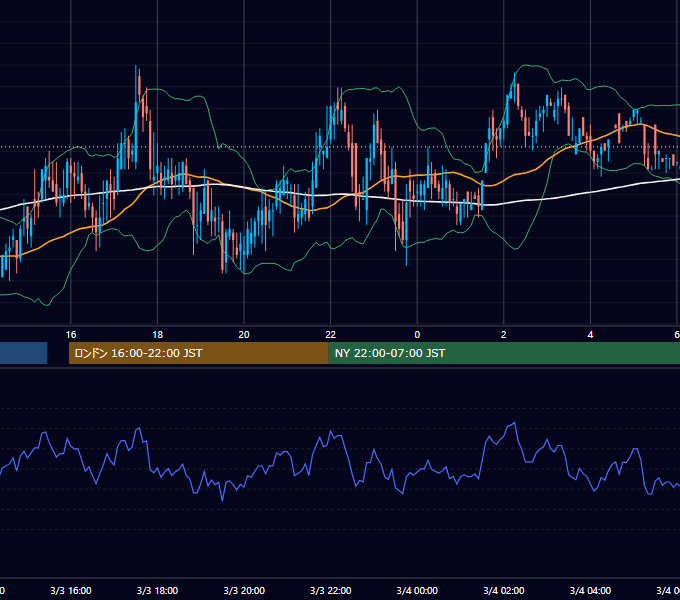The image size is (680, 600).
Task: Select the ロンドン 16:00-22:00 JST session bar
Action: [x=199, y=353]
